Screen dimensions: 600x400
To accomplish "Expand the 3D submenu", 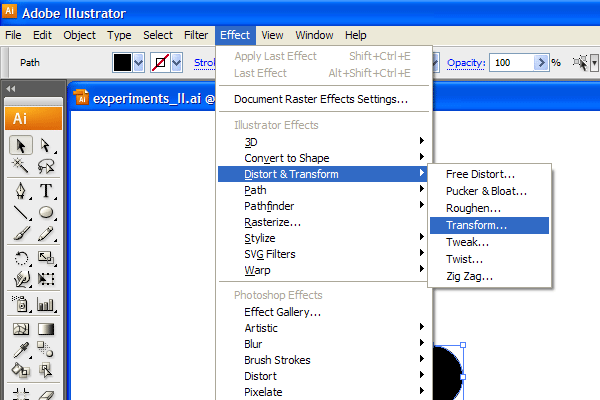I will (x=324, y=142).
